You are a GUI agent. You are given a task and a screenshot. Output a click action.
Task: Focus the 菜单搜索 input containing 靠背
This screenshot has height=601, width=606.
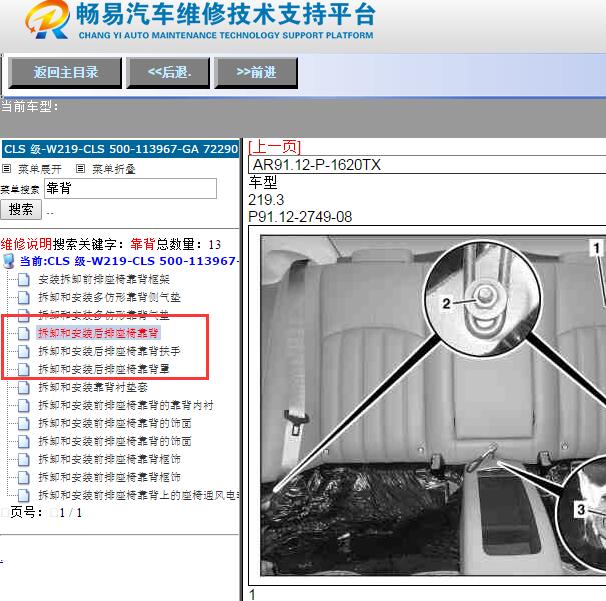click(130, 189)
